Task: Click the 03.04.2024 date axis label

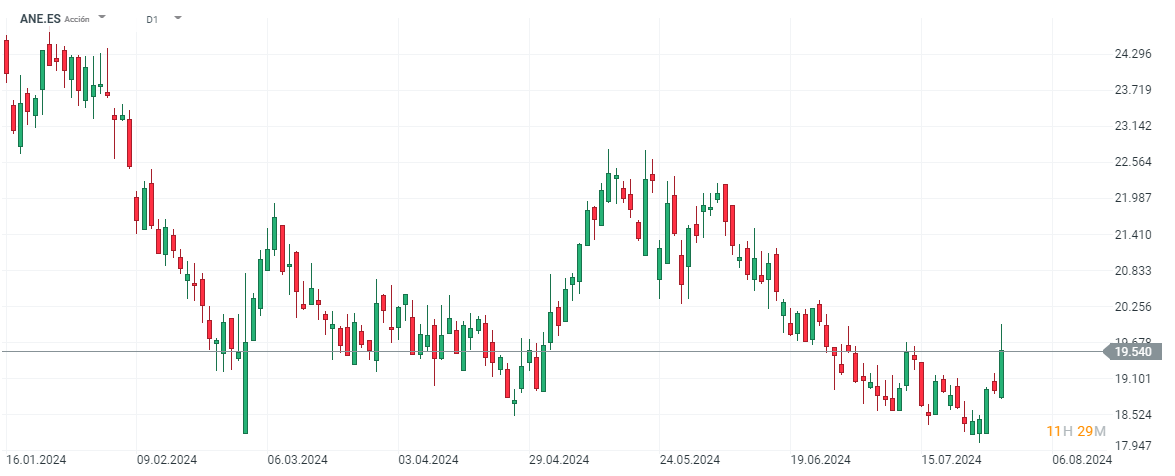Action: click(x=428, y=460)
